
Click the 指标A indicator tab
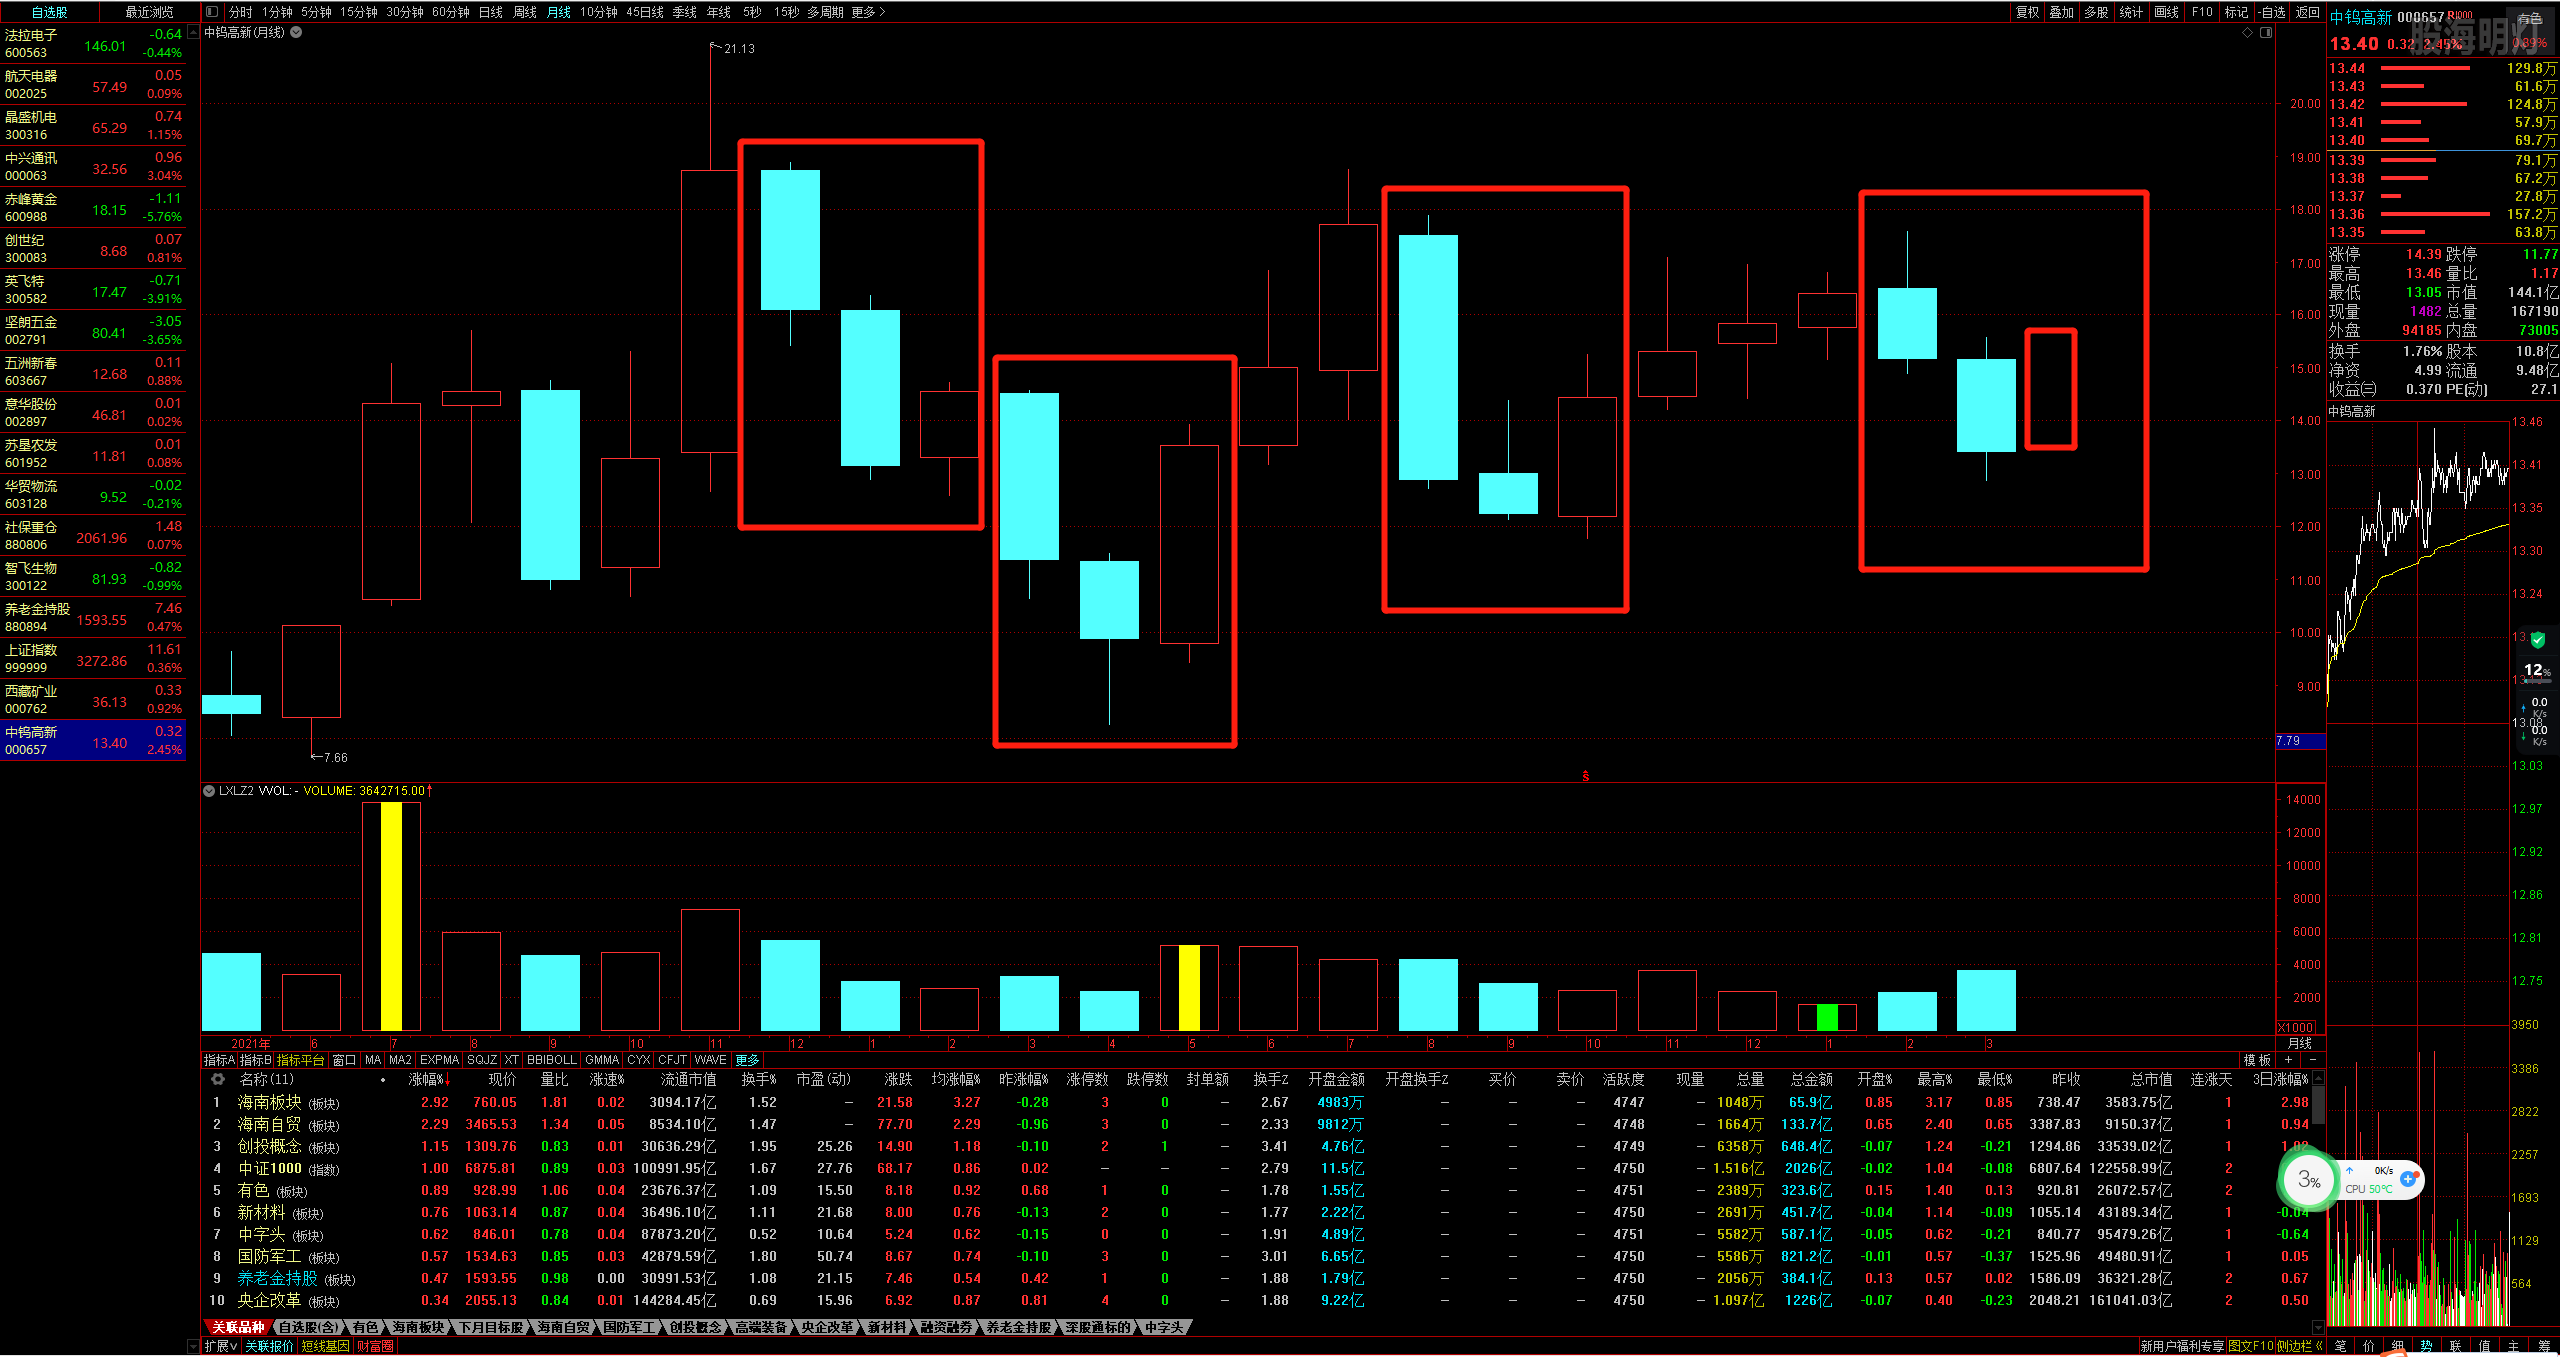(x=219, y=1060)
